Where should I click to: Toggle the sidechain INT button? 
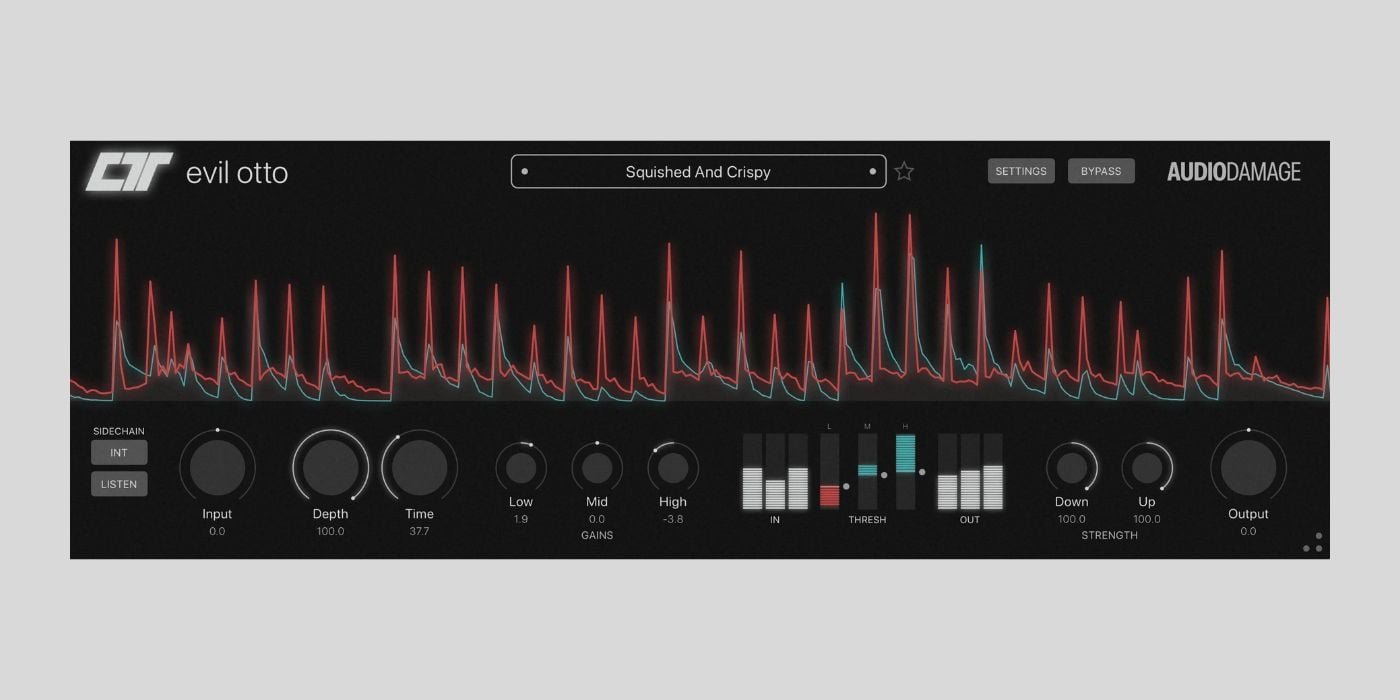point(119,453)
